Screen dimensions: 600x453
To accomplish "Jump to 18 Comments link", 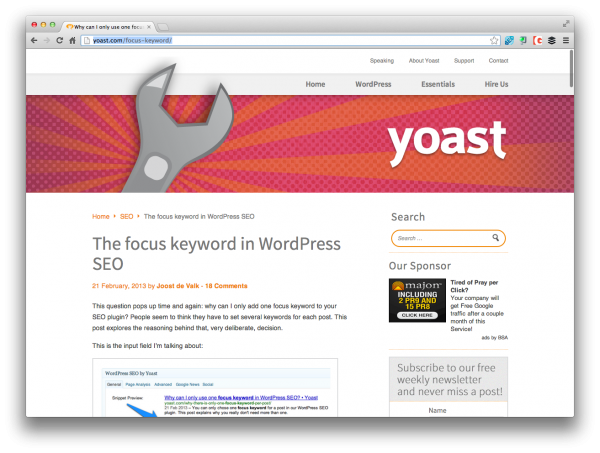I will pos(226,286).
